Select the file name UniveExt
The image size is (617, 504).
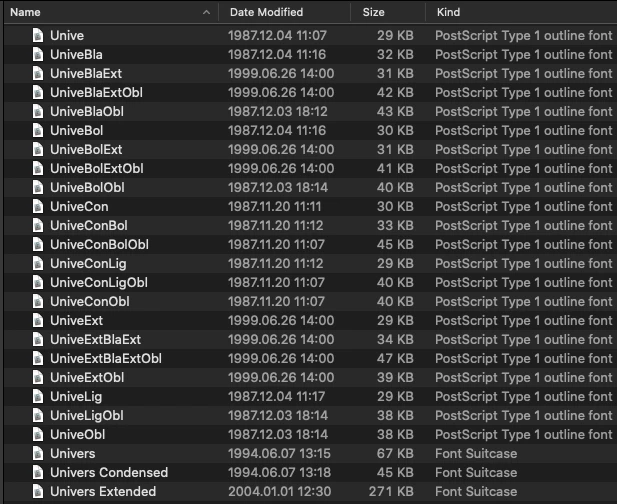(x=77, y=320)
